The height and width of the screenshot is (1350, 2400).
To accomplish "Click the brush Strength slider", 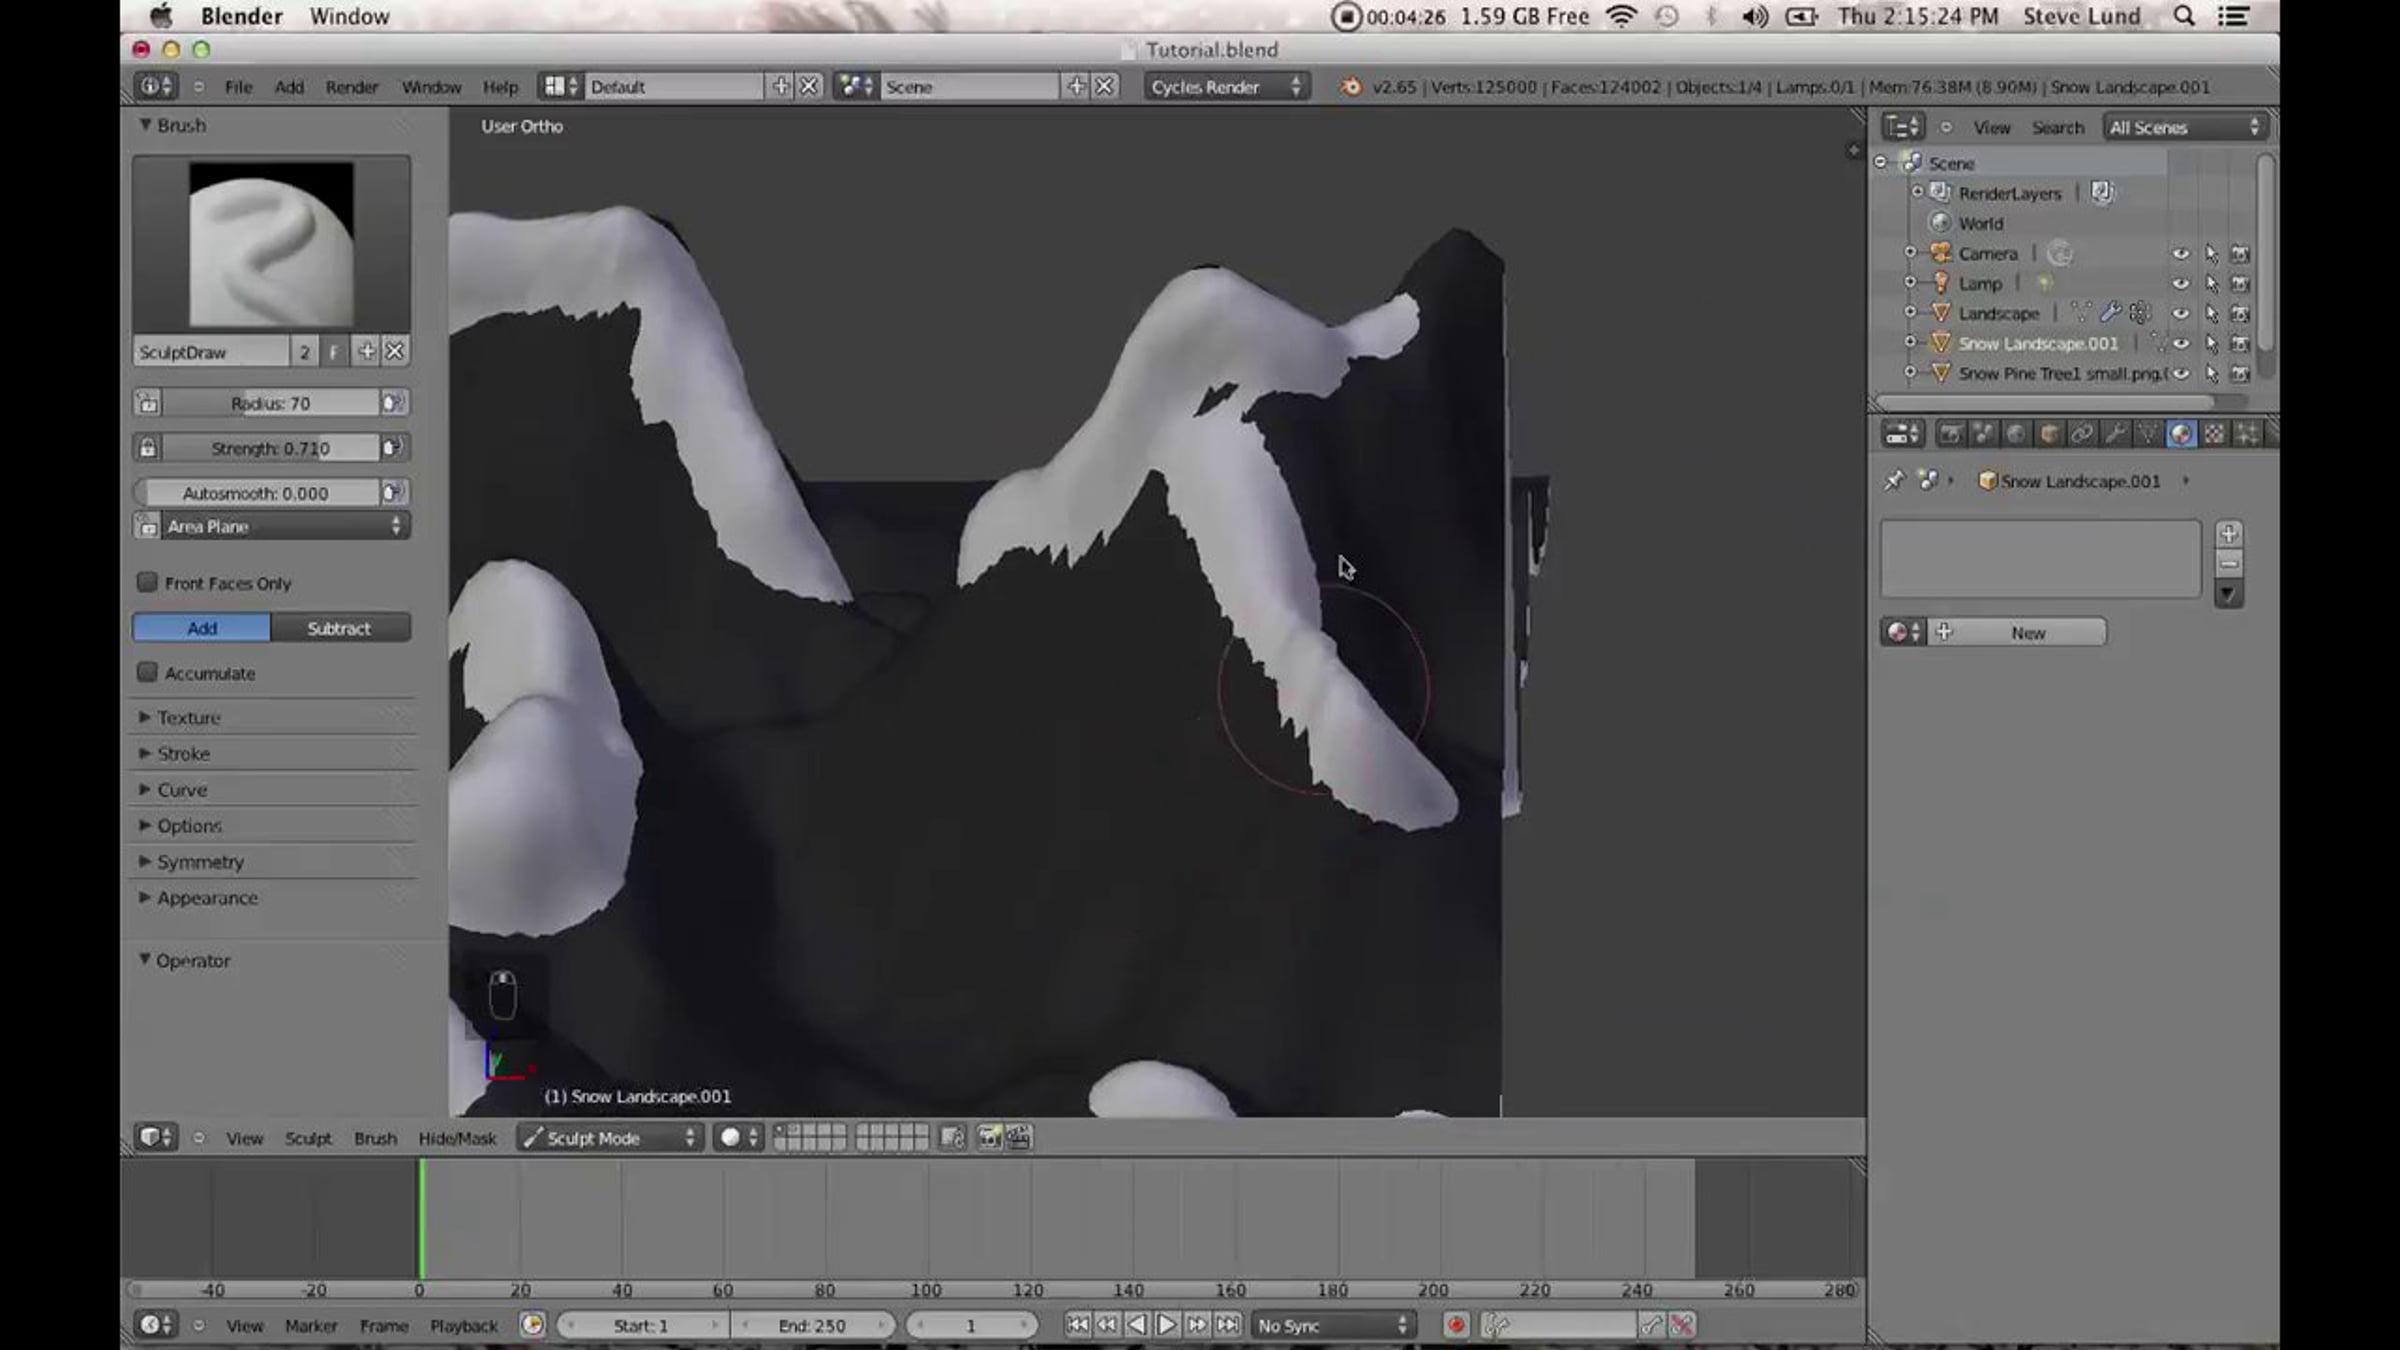I will pos(270,448).
